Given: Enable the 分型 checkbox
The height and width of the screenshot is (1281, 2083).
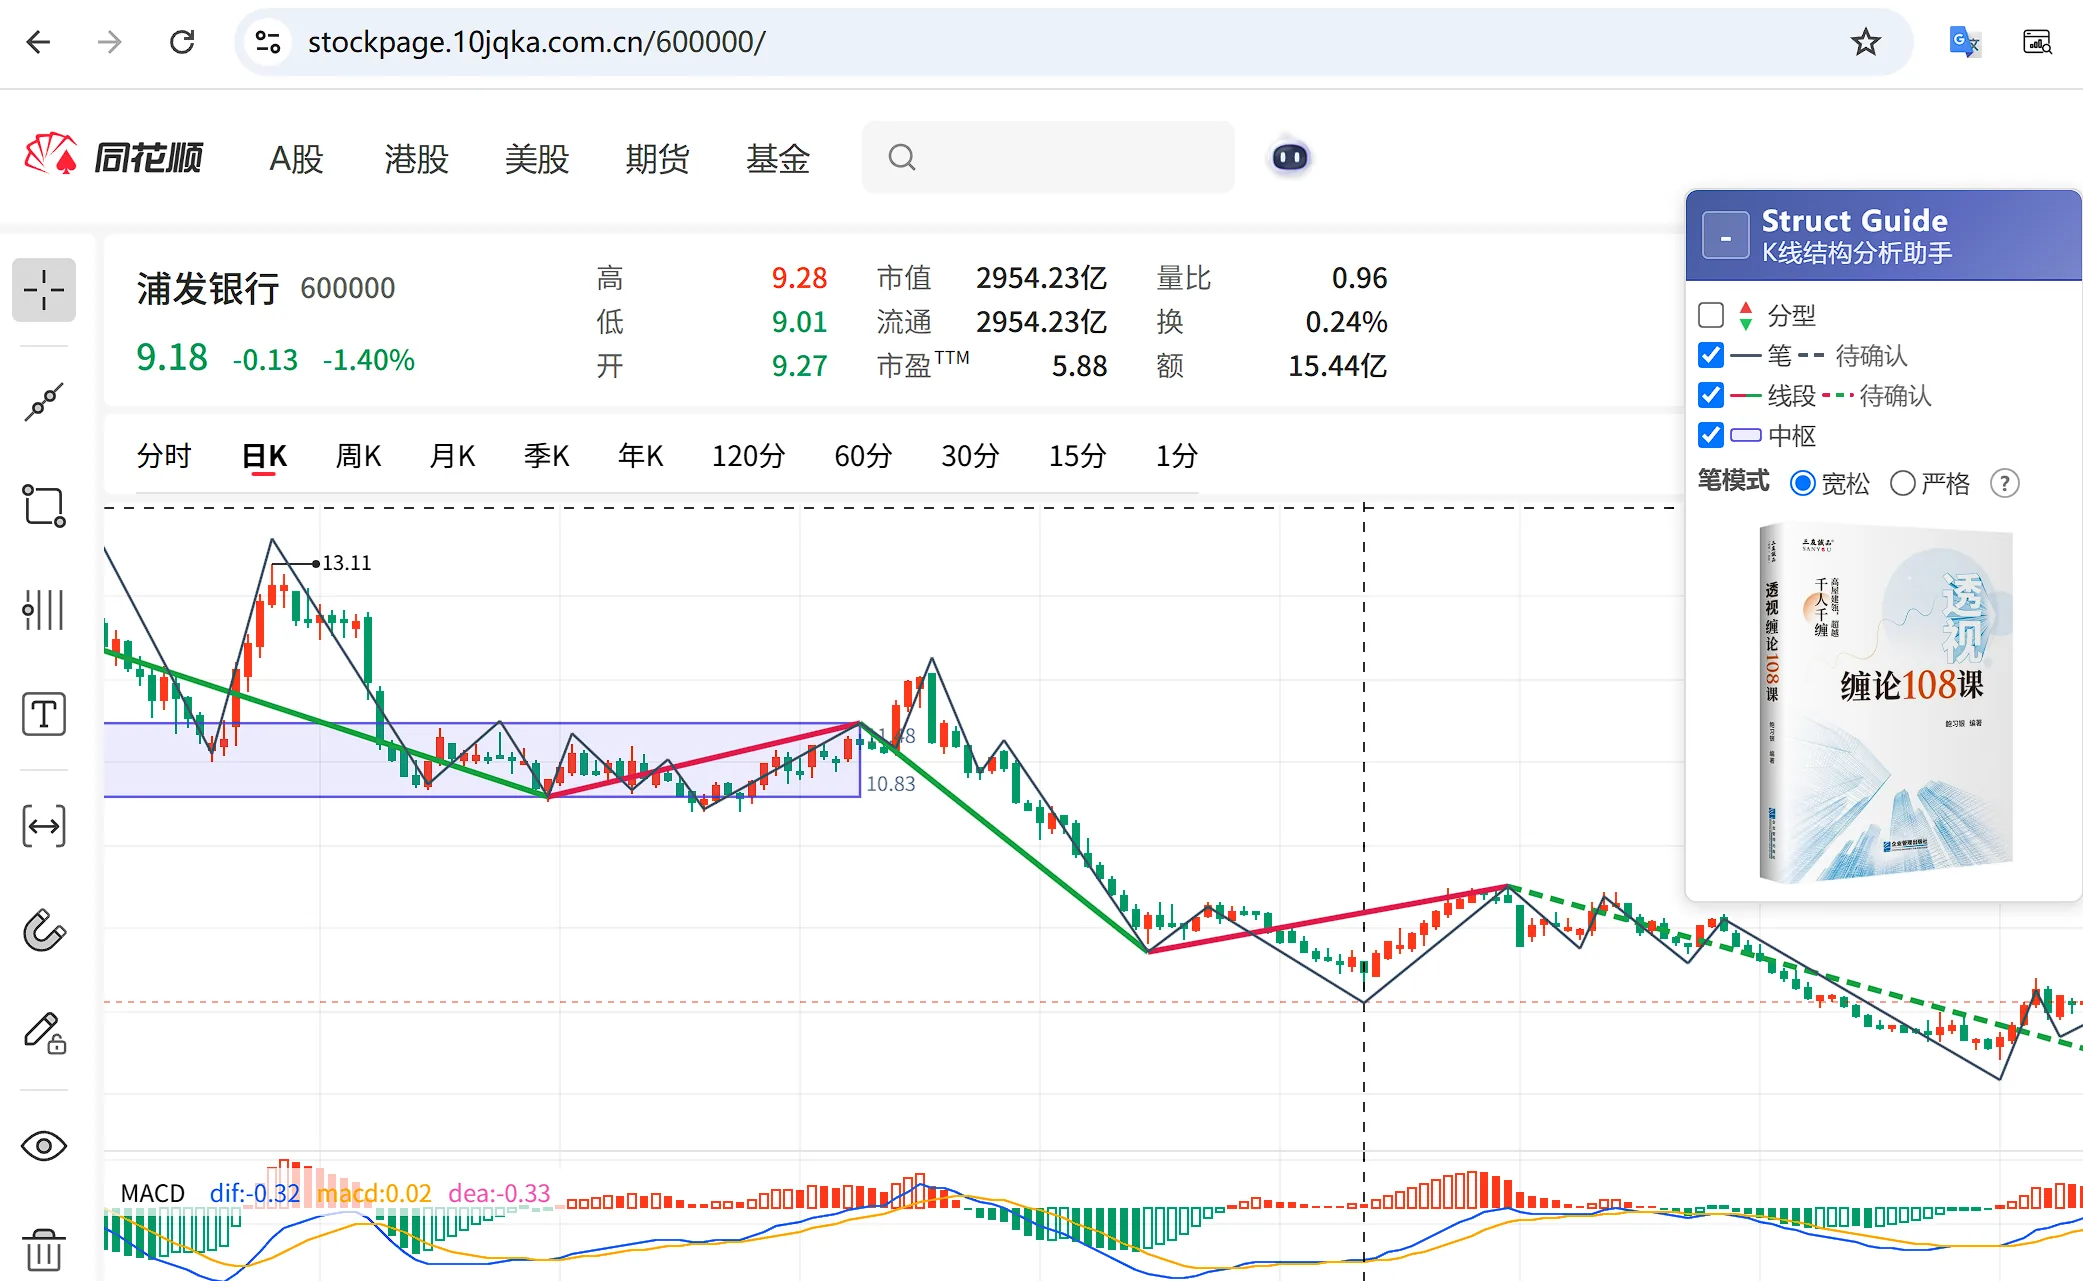Looking at the screenshot, I should (x=1711, y=316).
